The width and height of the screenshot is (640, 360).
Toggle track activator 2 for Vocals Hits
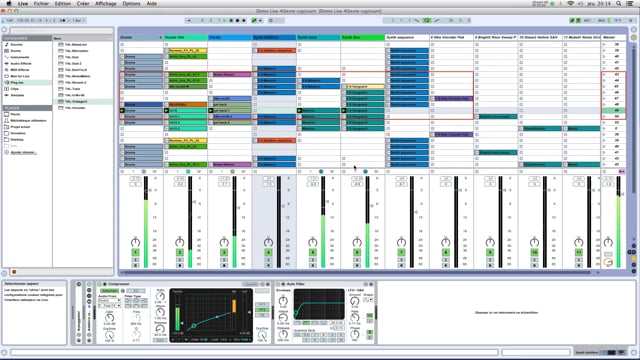pyautogui.click(x=180, y=253)
